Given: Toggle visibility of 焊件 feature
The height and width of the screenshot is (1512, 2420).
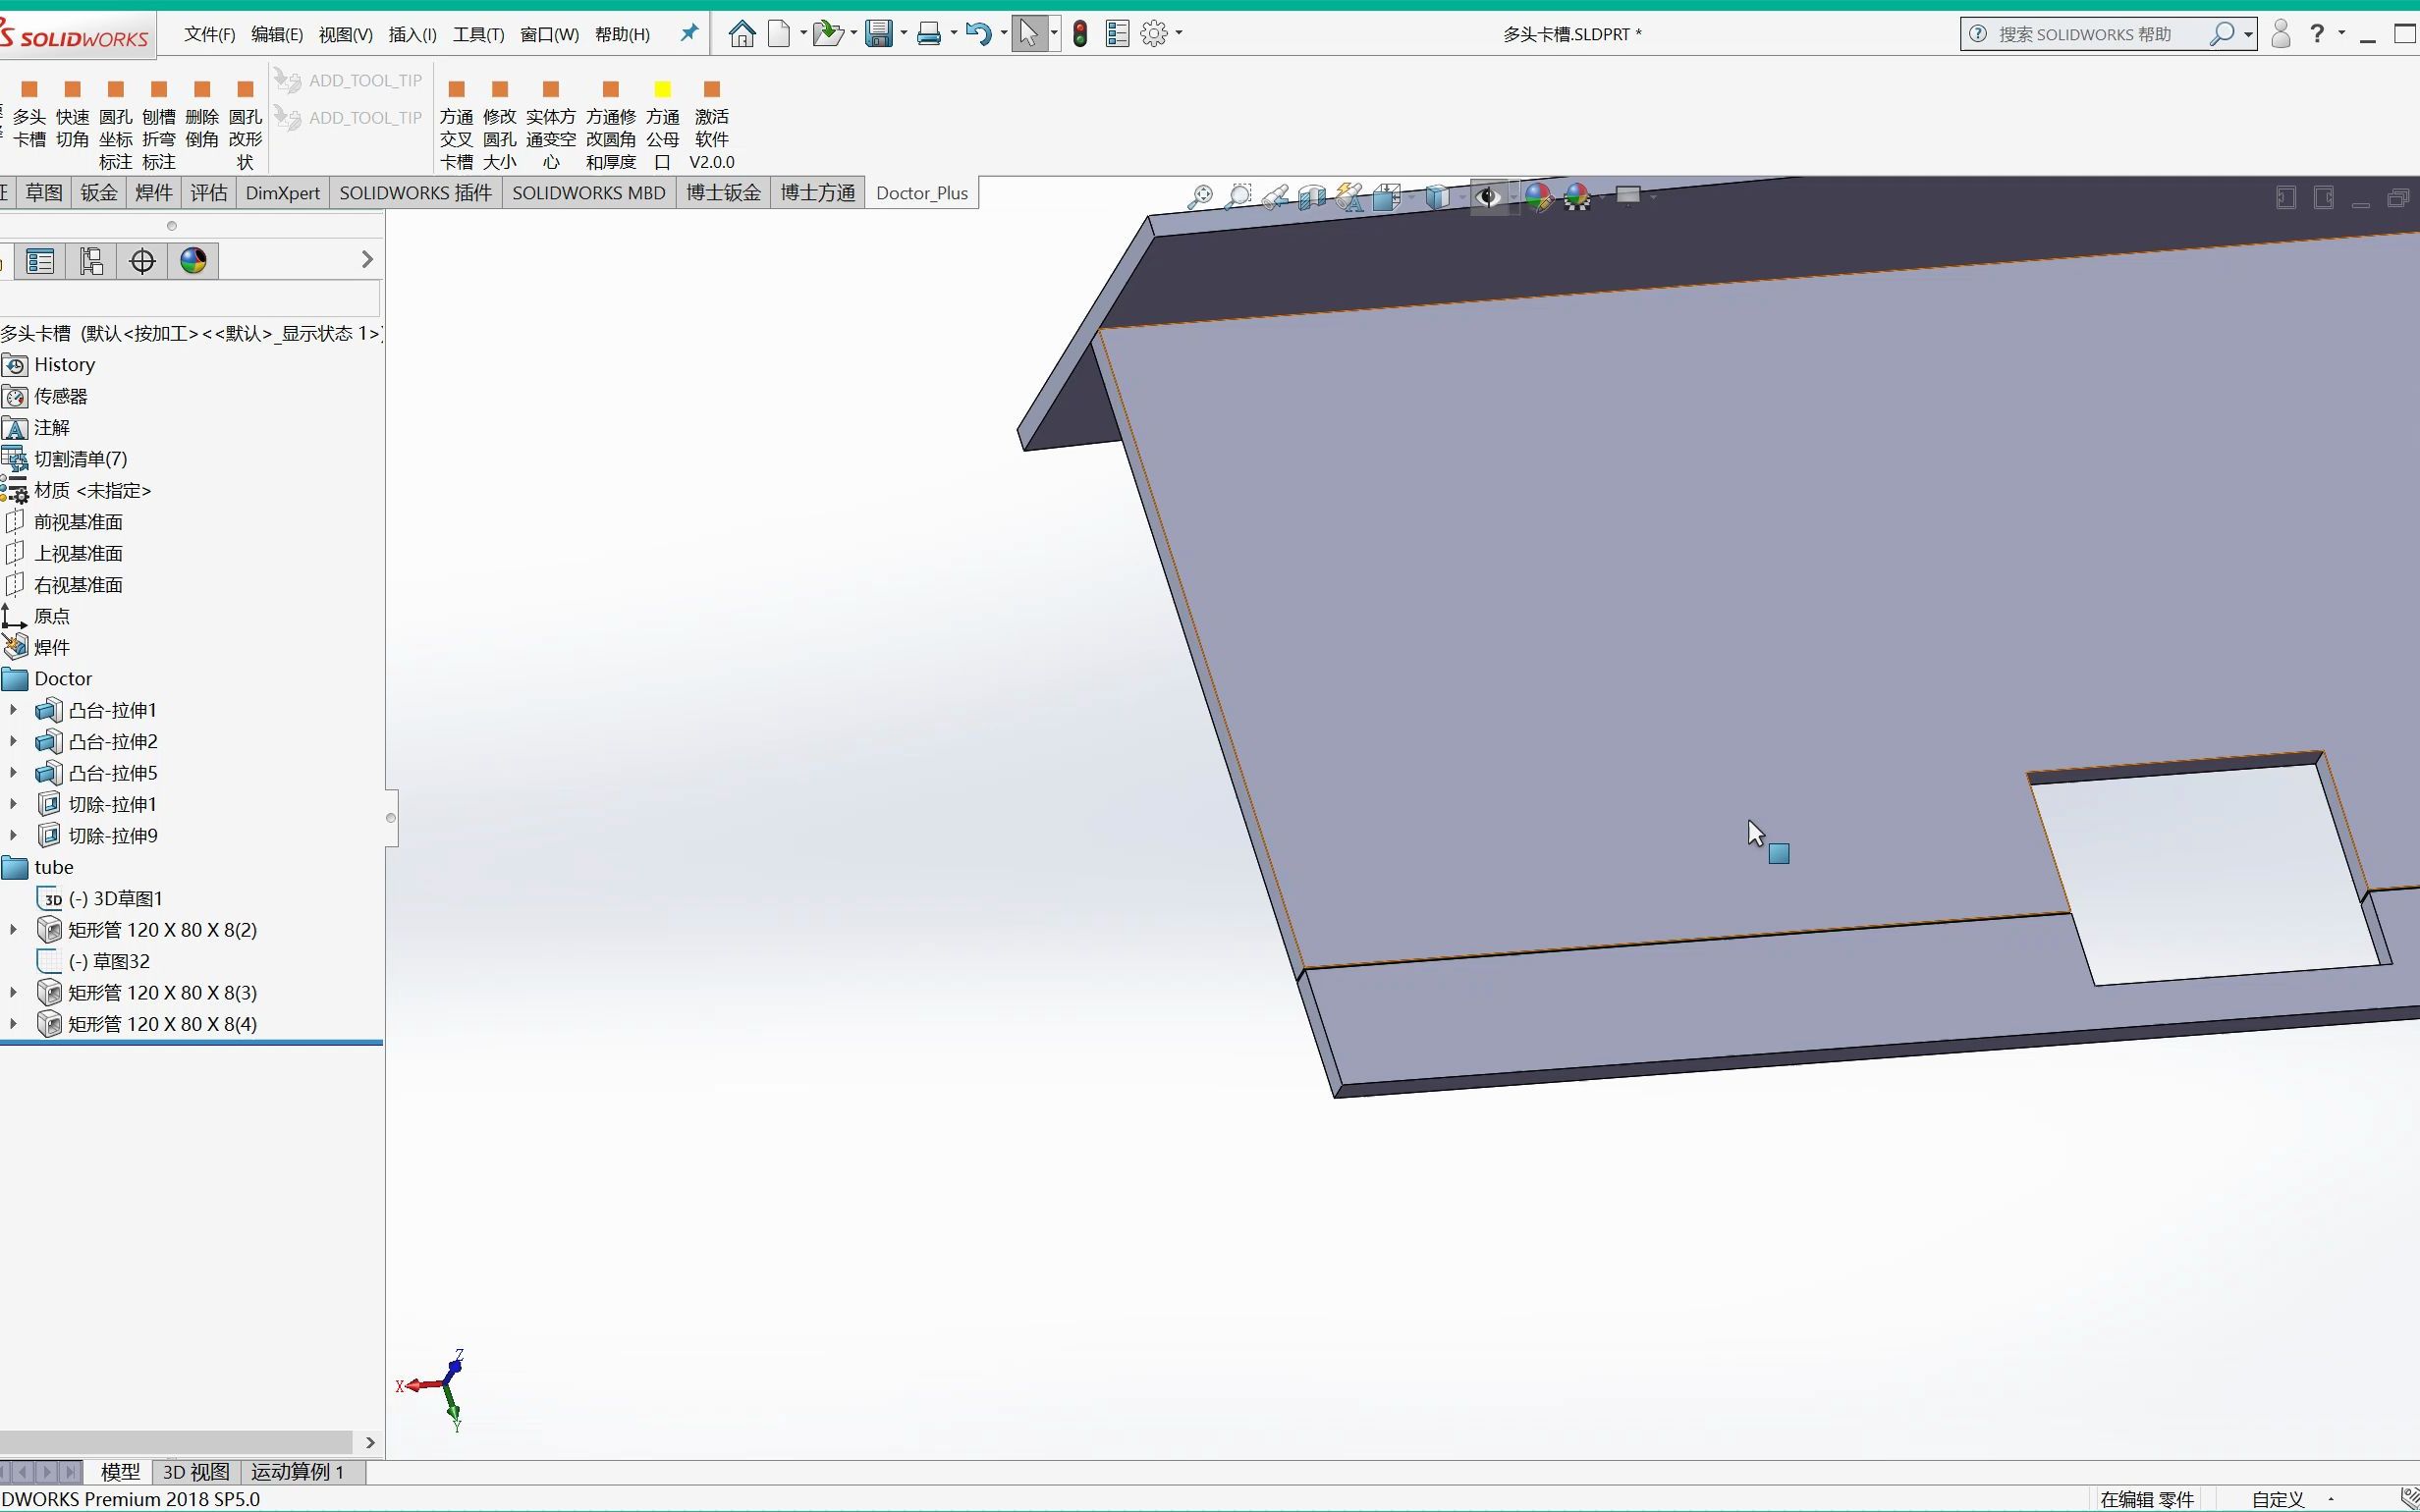Looking at the screenshot, I should tap(49, 646).
